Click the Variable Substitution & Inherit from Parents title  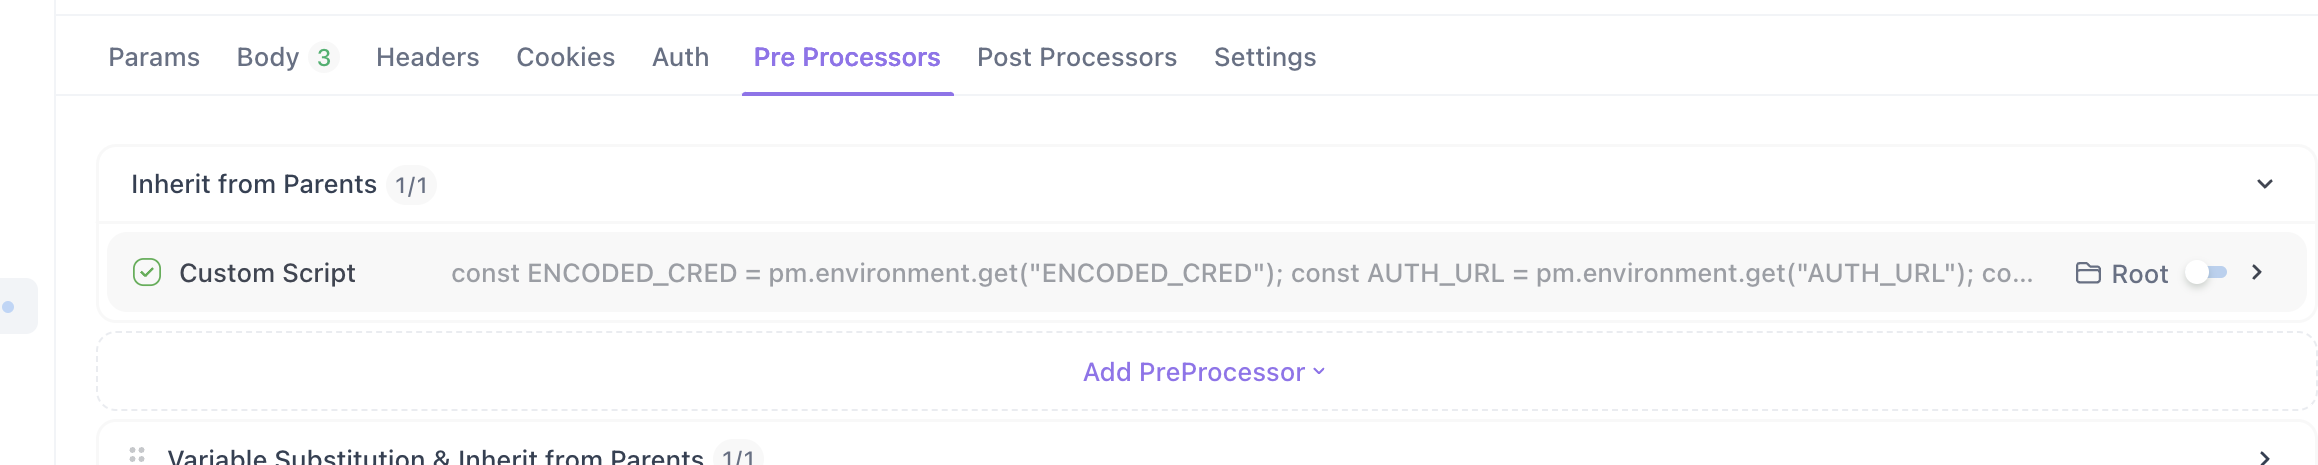click(436, 457)
